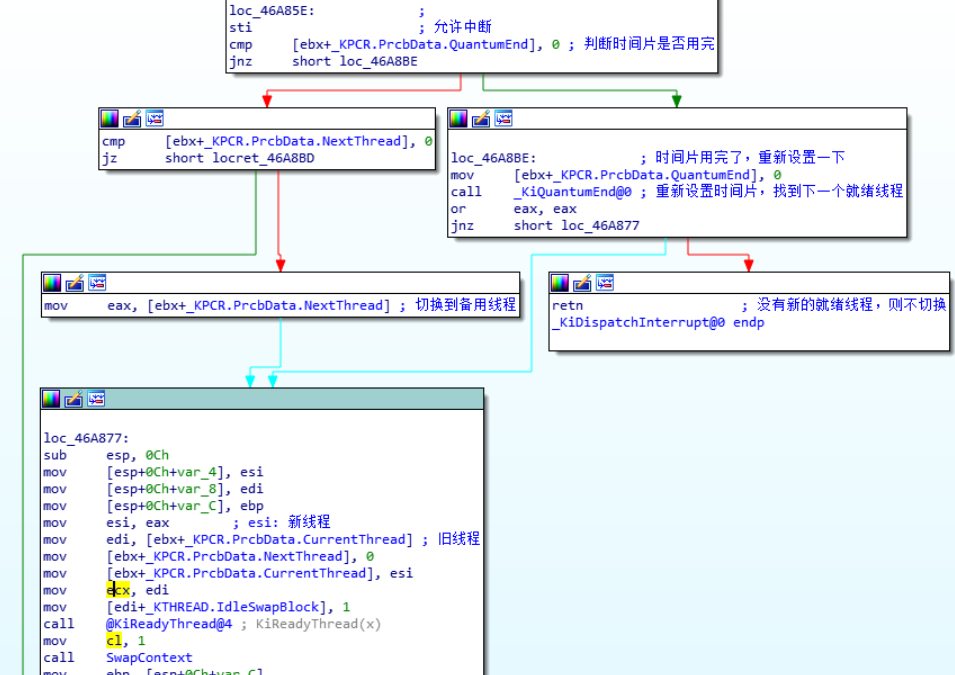Click the color palette icon on the NextThread cmp node

[108, 117]
